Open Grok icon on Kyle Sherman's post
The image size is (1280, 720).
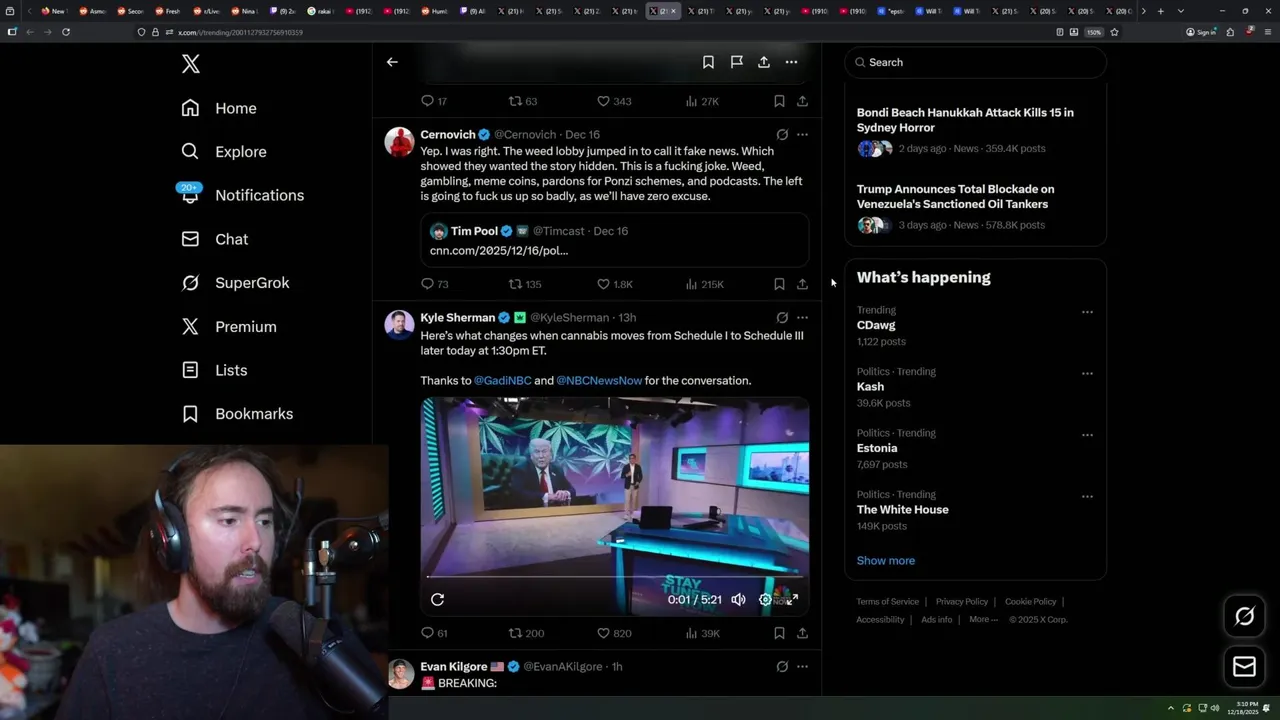[782, 317]
